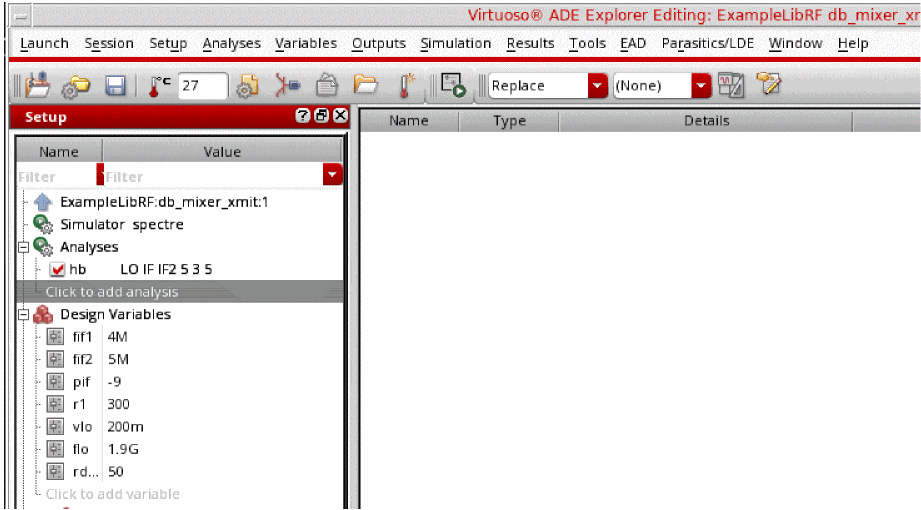The image size is (921, 510).
Task: Click 'Click to add variable' row
Action: click(180, 494)
